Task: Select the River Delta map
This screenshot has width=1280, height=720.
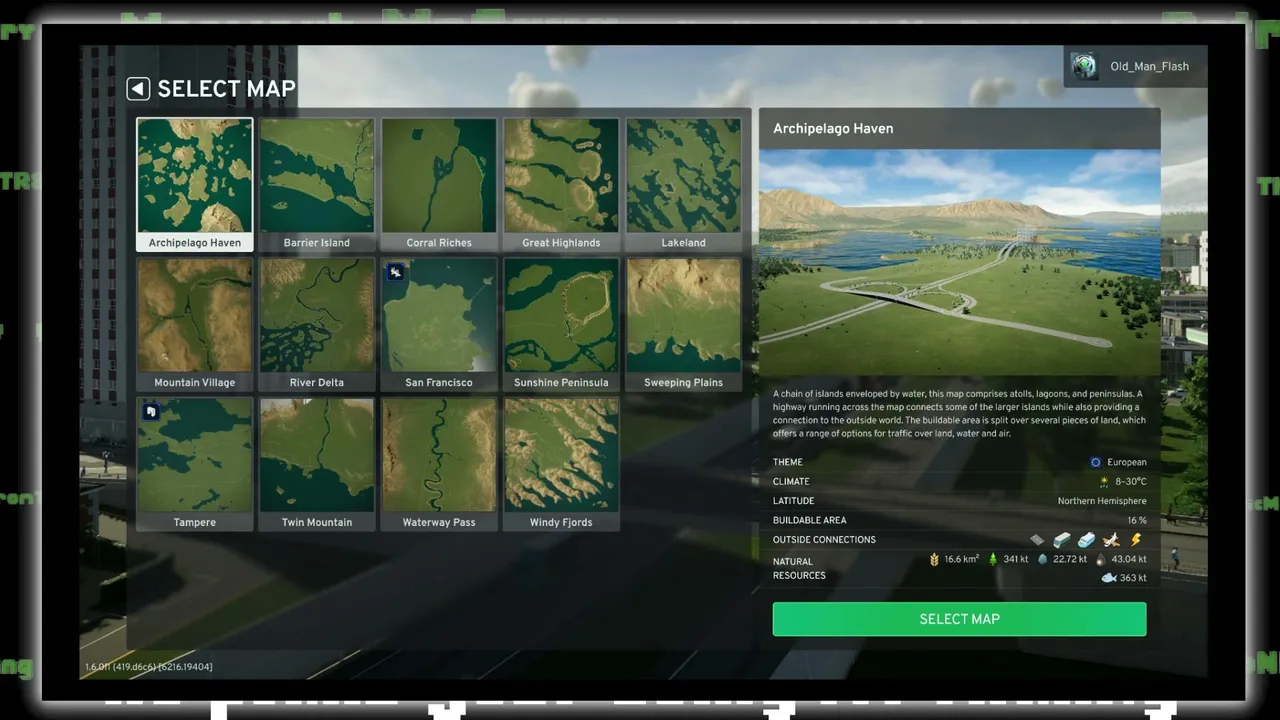Action: 317,324
